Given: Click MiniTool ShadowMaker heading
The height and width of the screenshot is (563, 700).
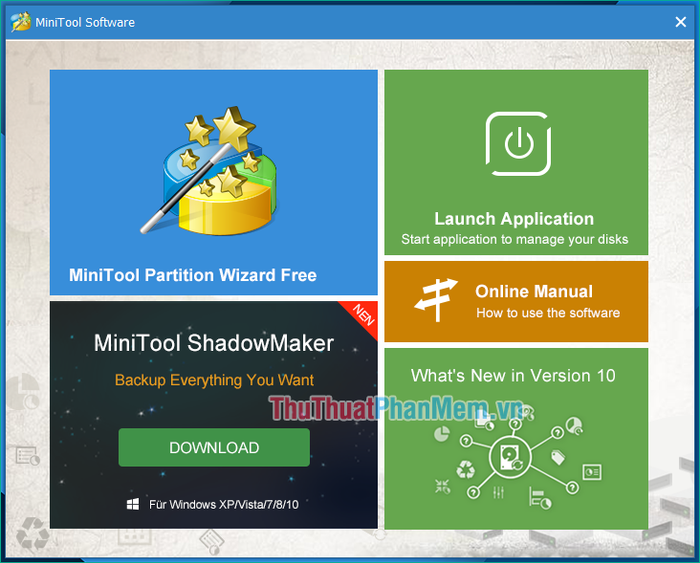Looking at the screenshot, I should [214, 343].
